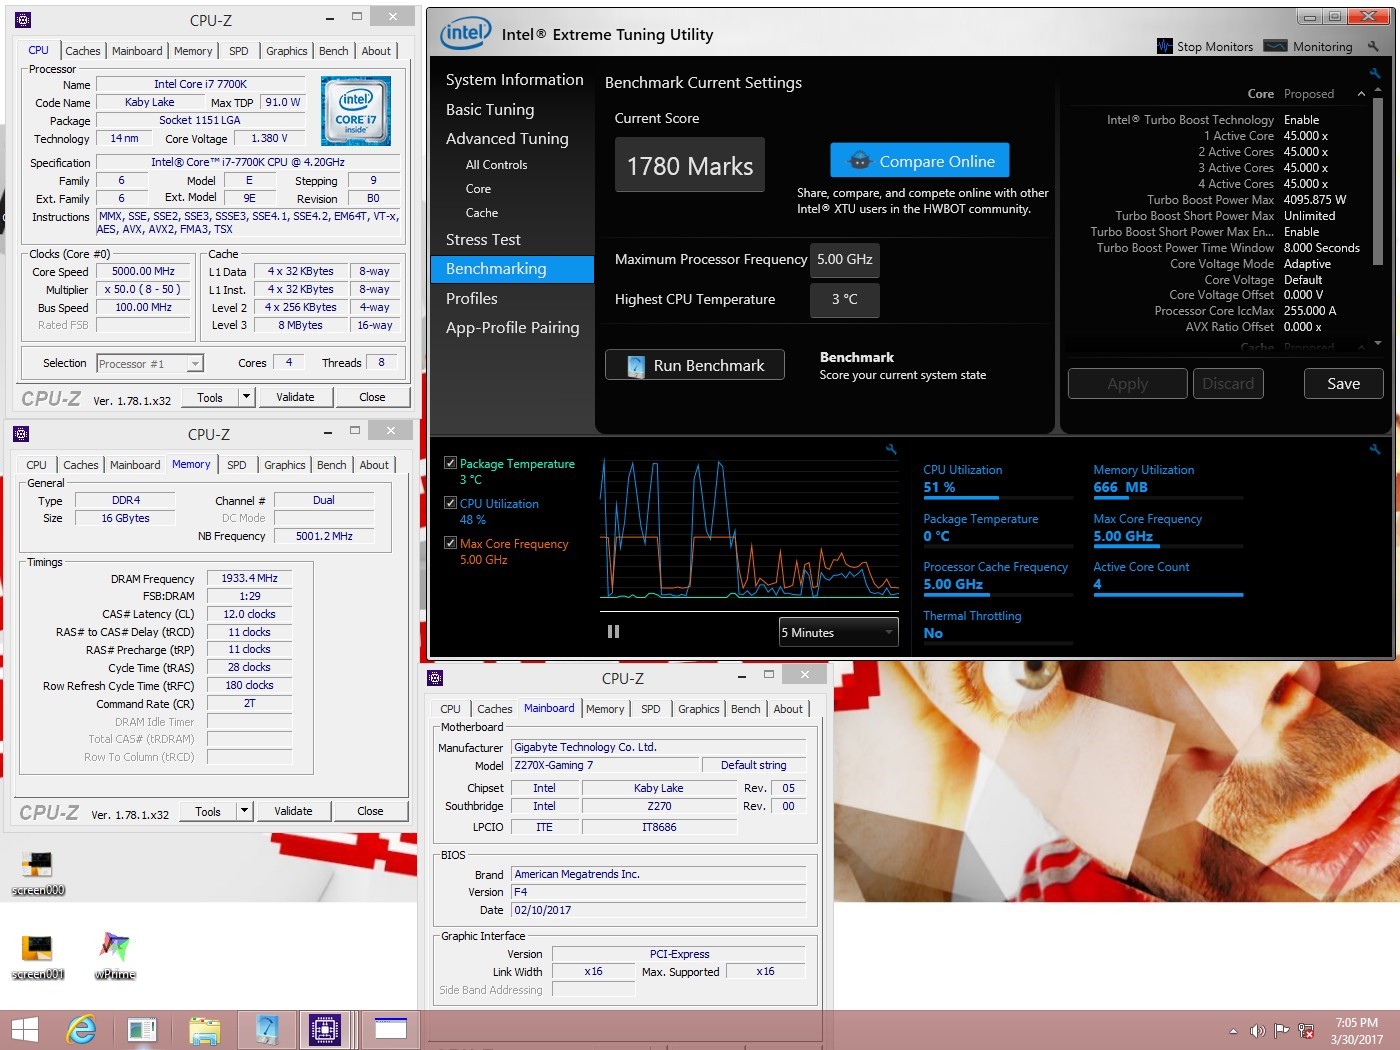
Task: Click the blue wrench above the monitoring graph
Action: 891,449
